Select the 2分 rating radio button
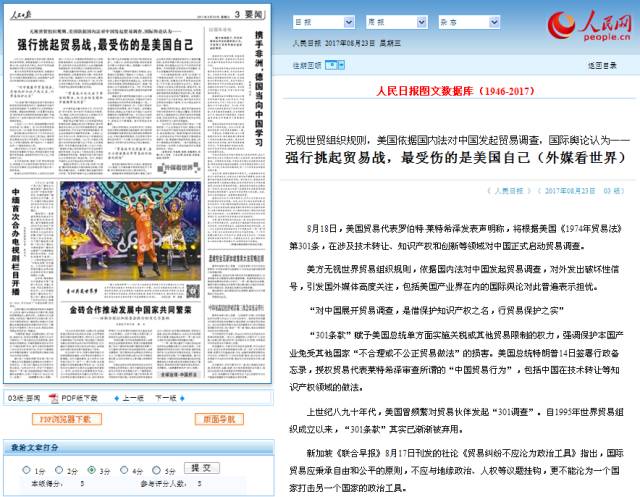The height and width of the screenshot is (497, 640). pyautogui.click(x=59, y=470)
